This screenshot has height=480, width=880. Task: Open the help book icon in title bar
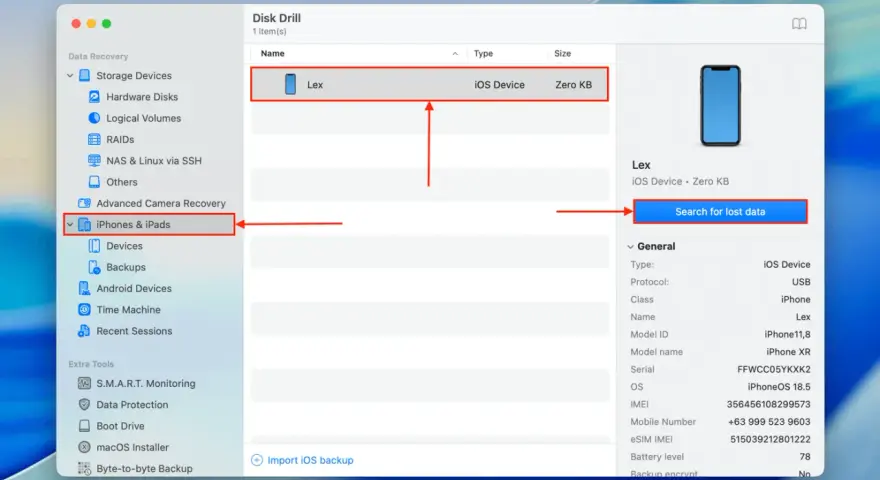click(799, 24)
